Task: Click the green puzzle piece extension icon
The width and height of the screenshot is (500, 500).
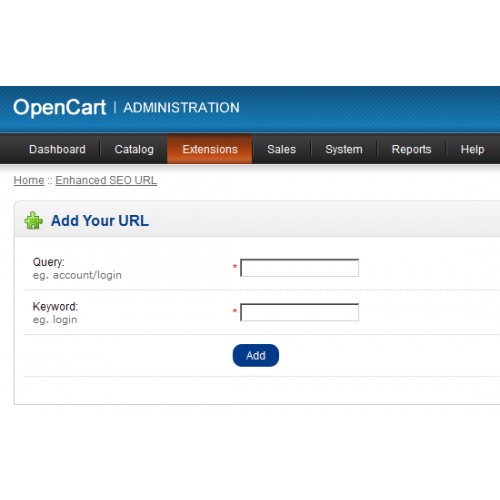Action: tap(34, 220)
